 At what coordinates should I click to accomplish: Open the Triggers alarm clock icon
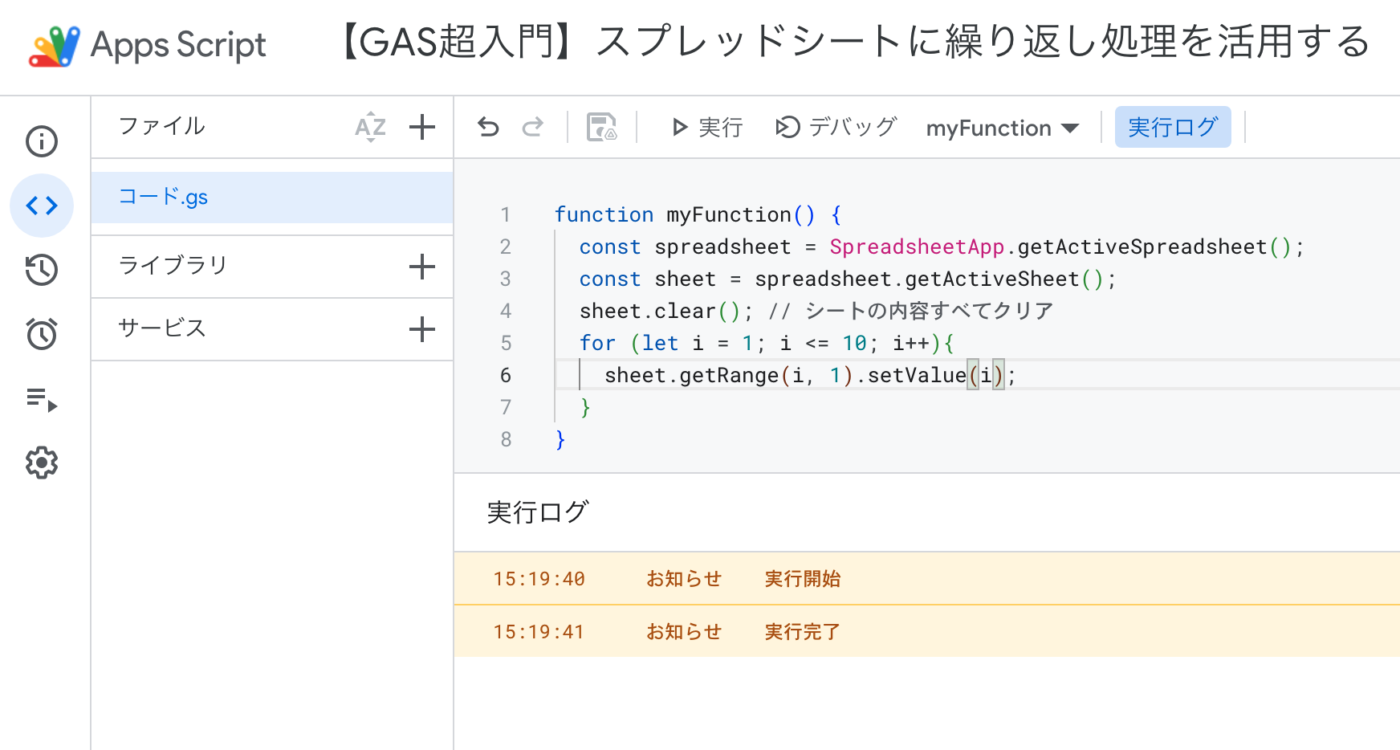41,335
